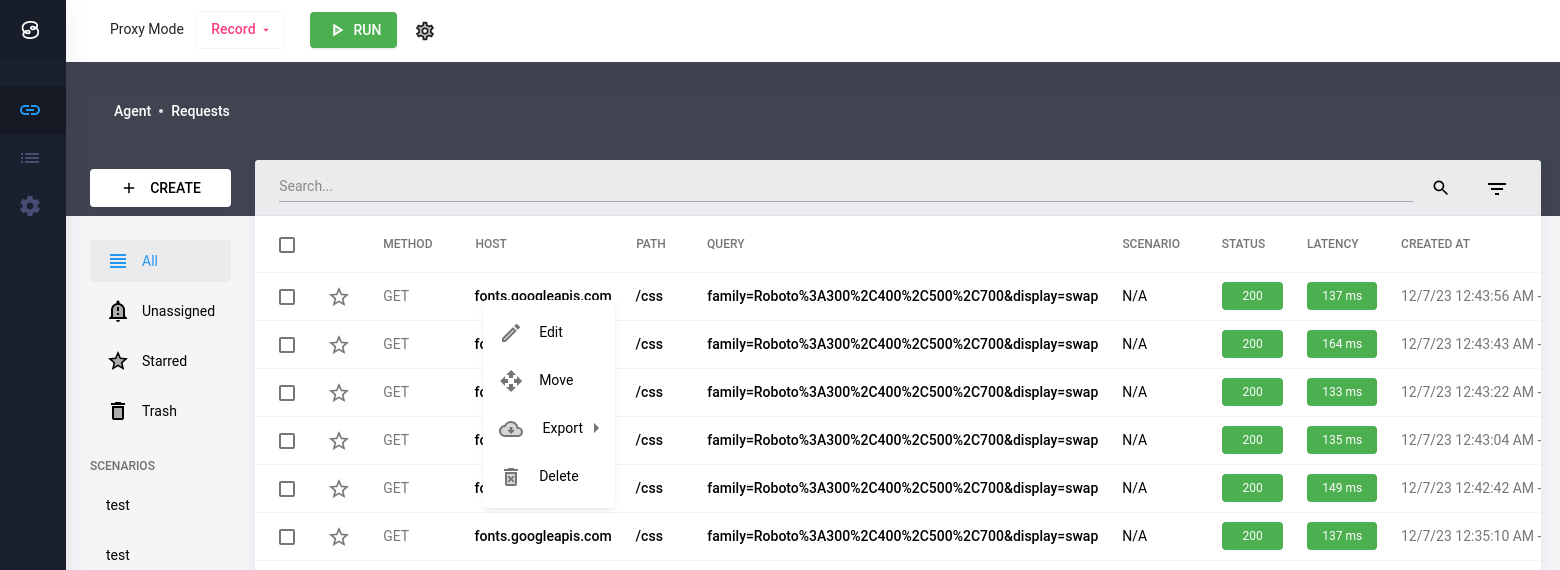1560x570 pixels.
Task: Click the app logo in top-left corner
Action: tap(31, 31)
